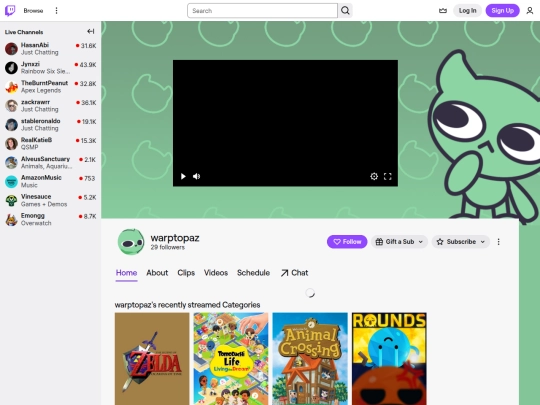Click TheBurntPeanut Apex Legends entry
540x405 pixels.
[51, 87]
